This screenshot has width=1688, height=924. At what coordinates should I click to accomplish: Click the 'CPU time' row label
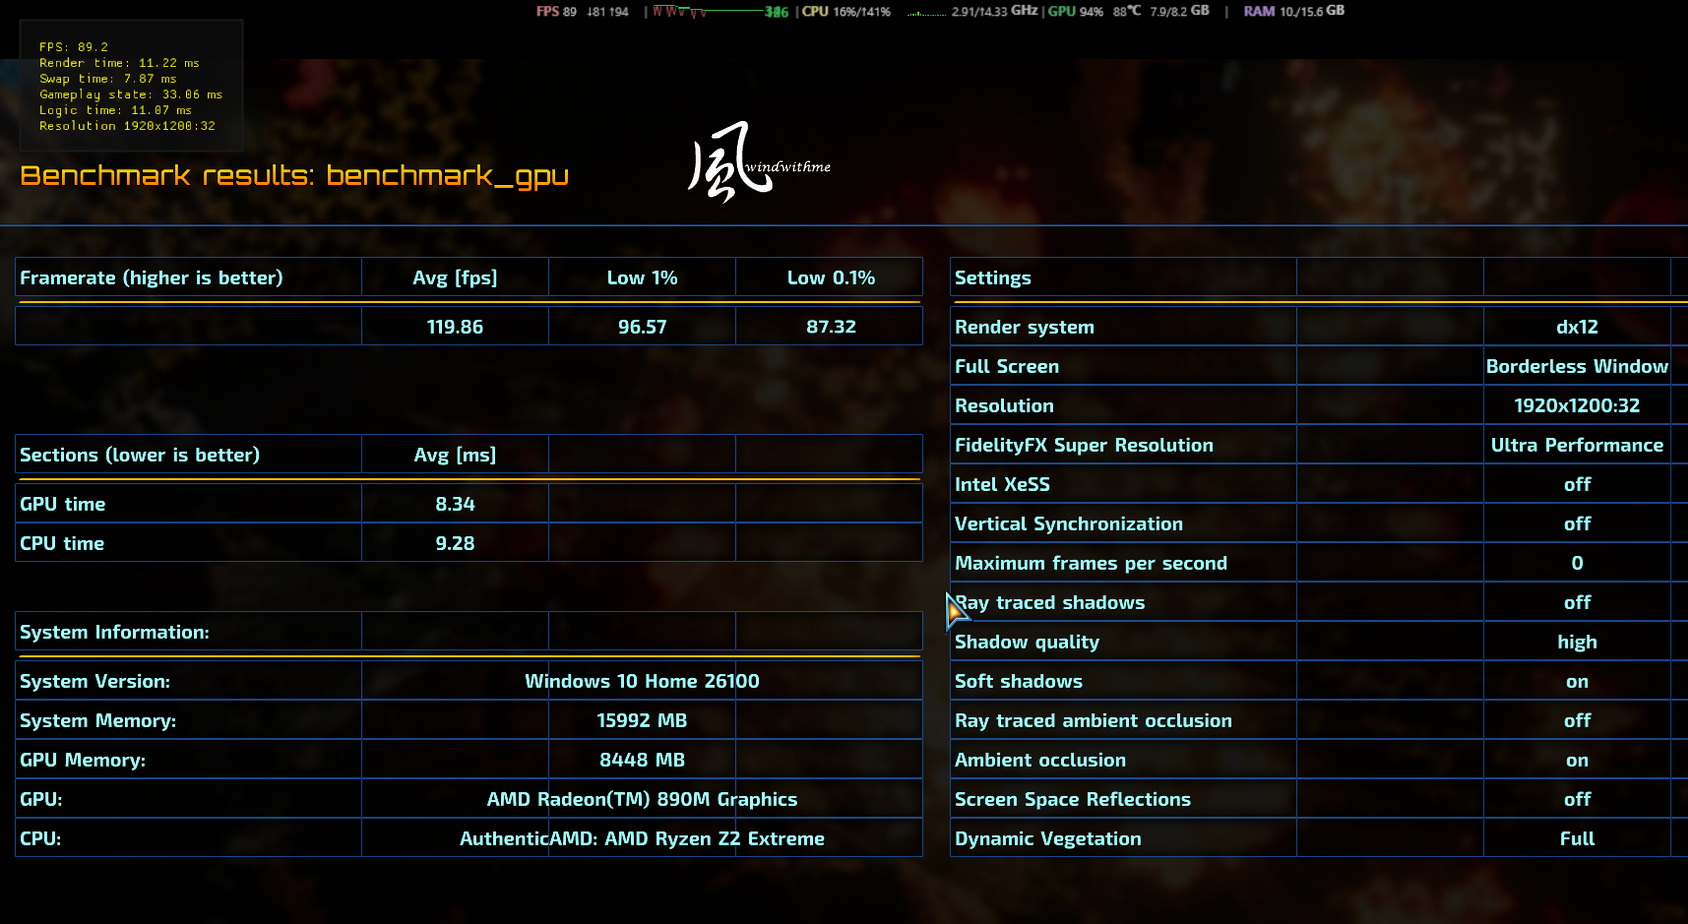click(x=62, y=543)
